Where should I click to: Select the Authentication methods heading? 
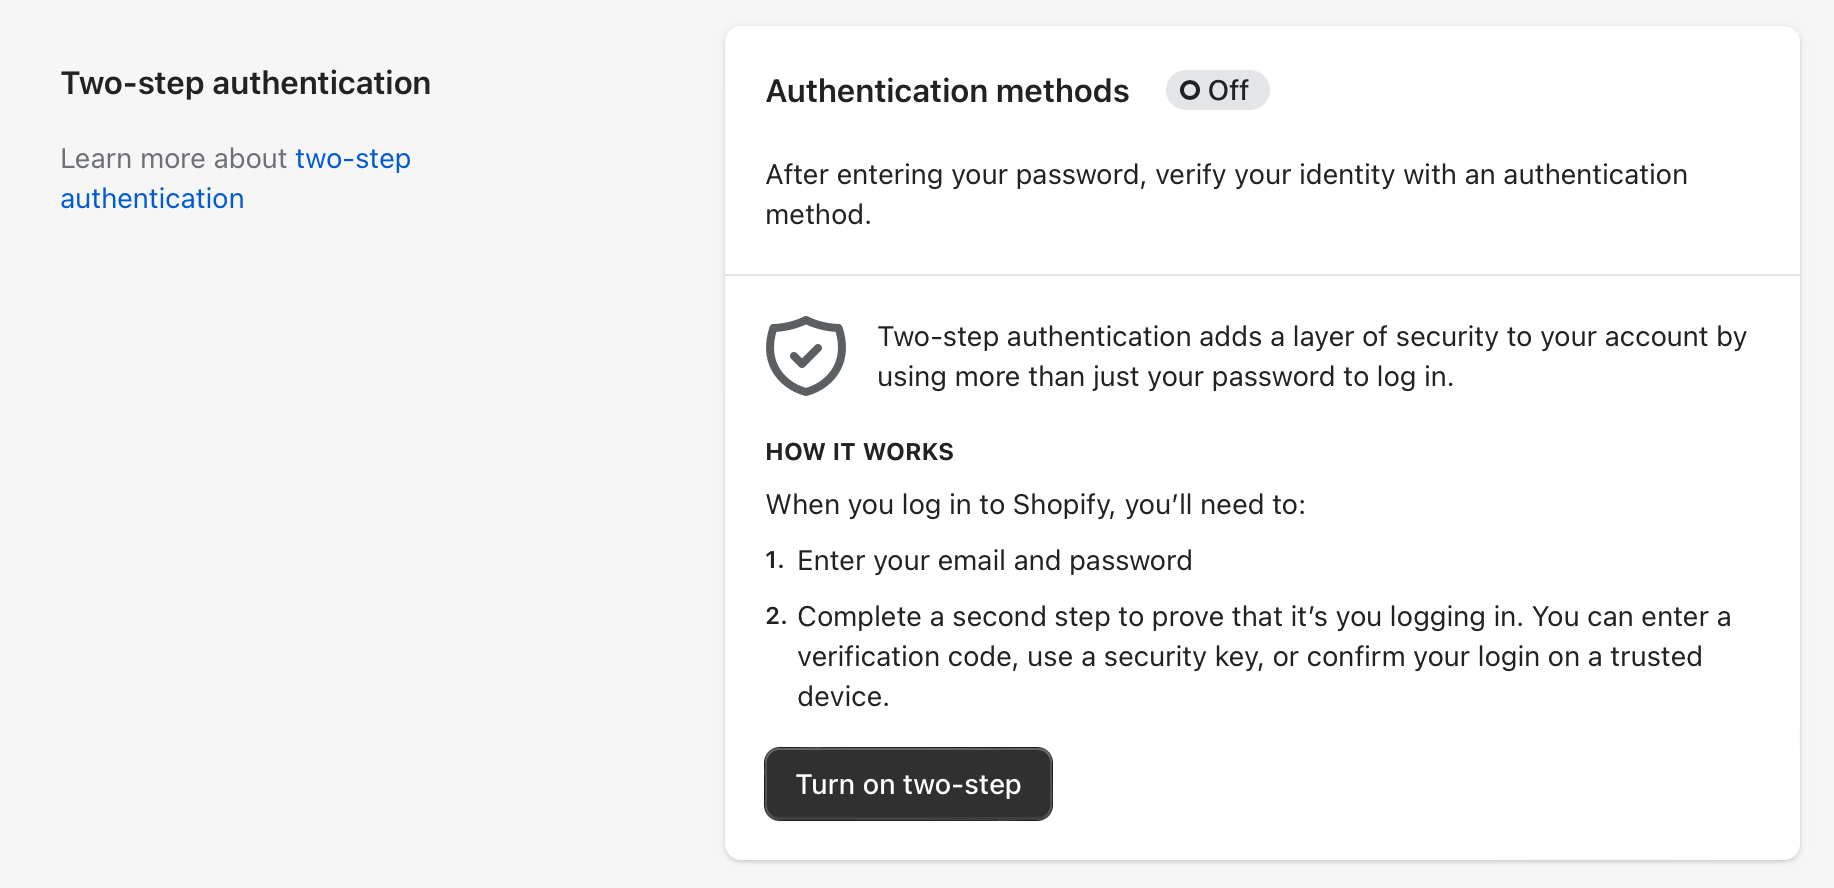click(x=946, y=91)
